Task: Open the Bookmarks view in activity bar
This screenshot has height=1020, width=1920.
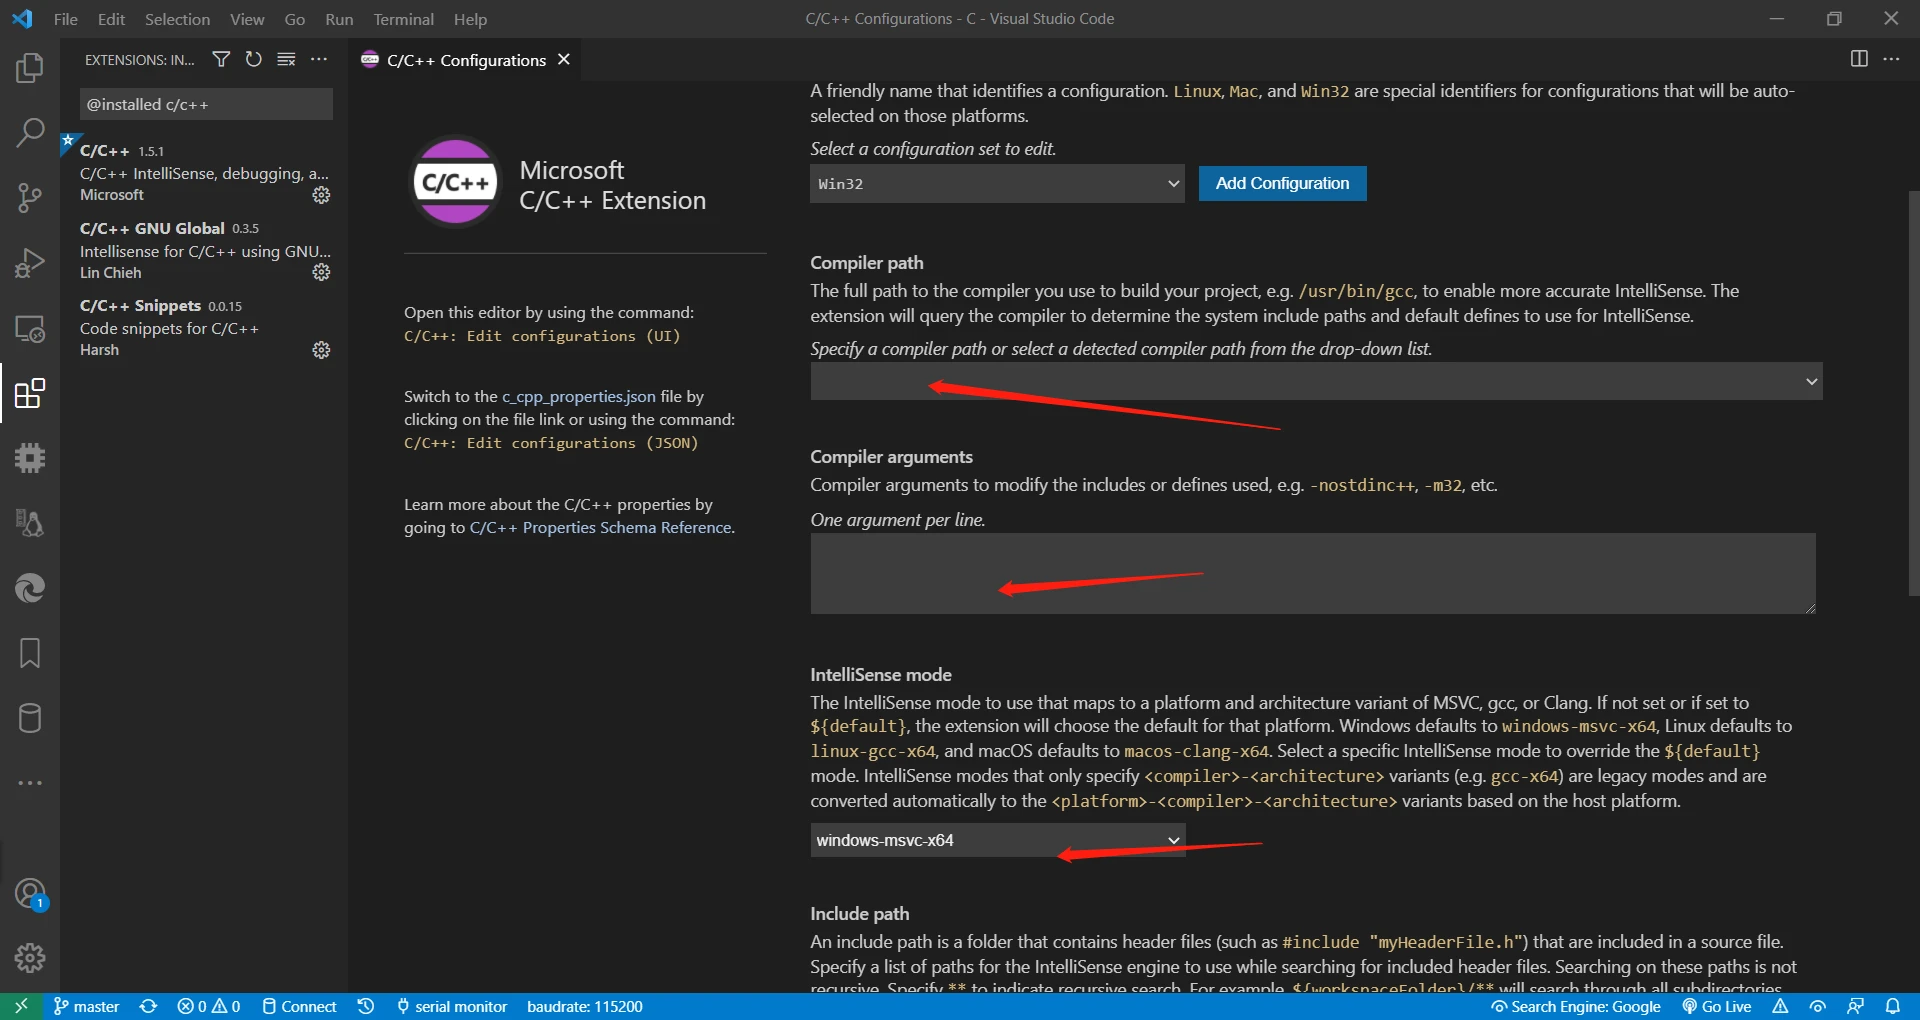Action: click(x=30, y=653)
